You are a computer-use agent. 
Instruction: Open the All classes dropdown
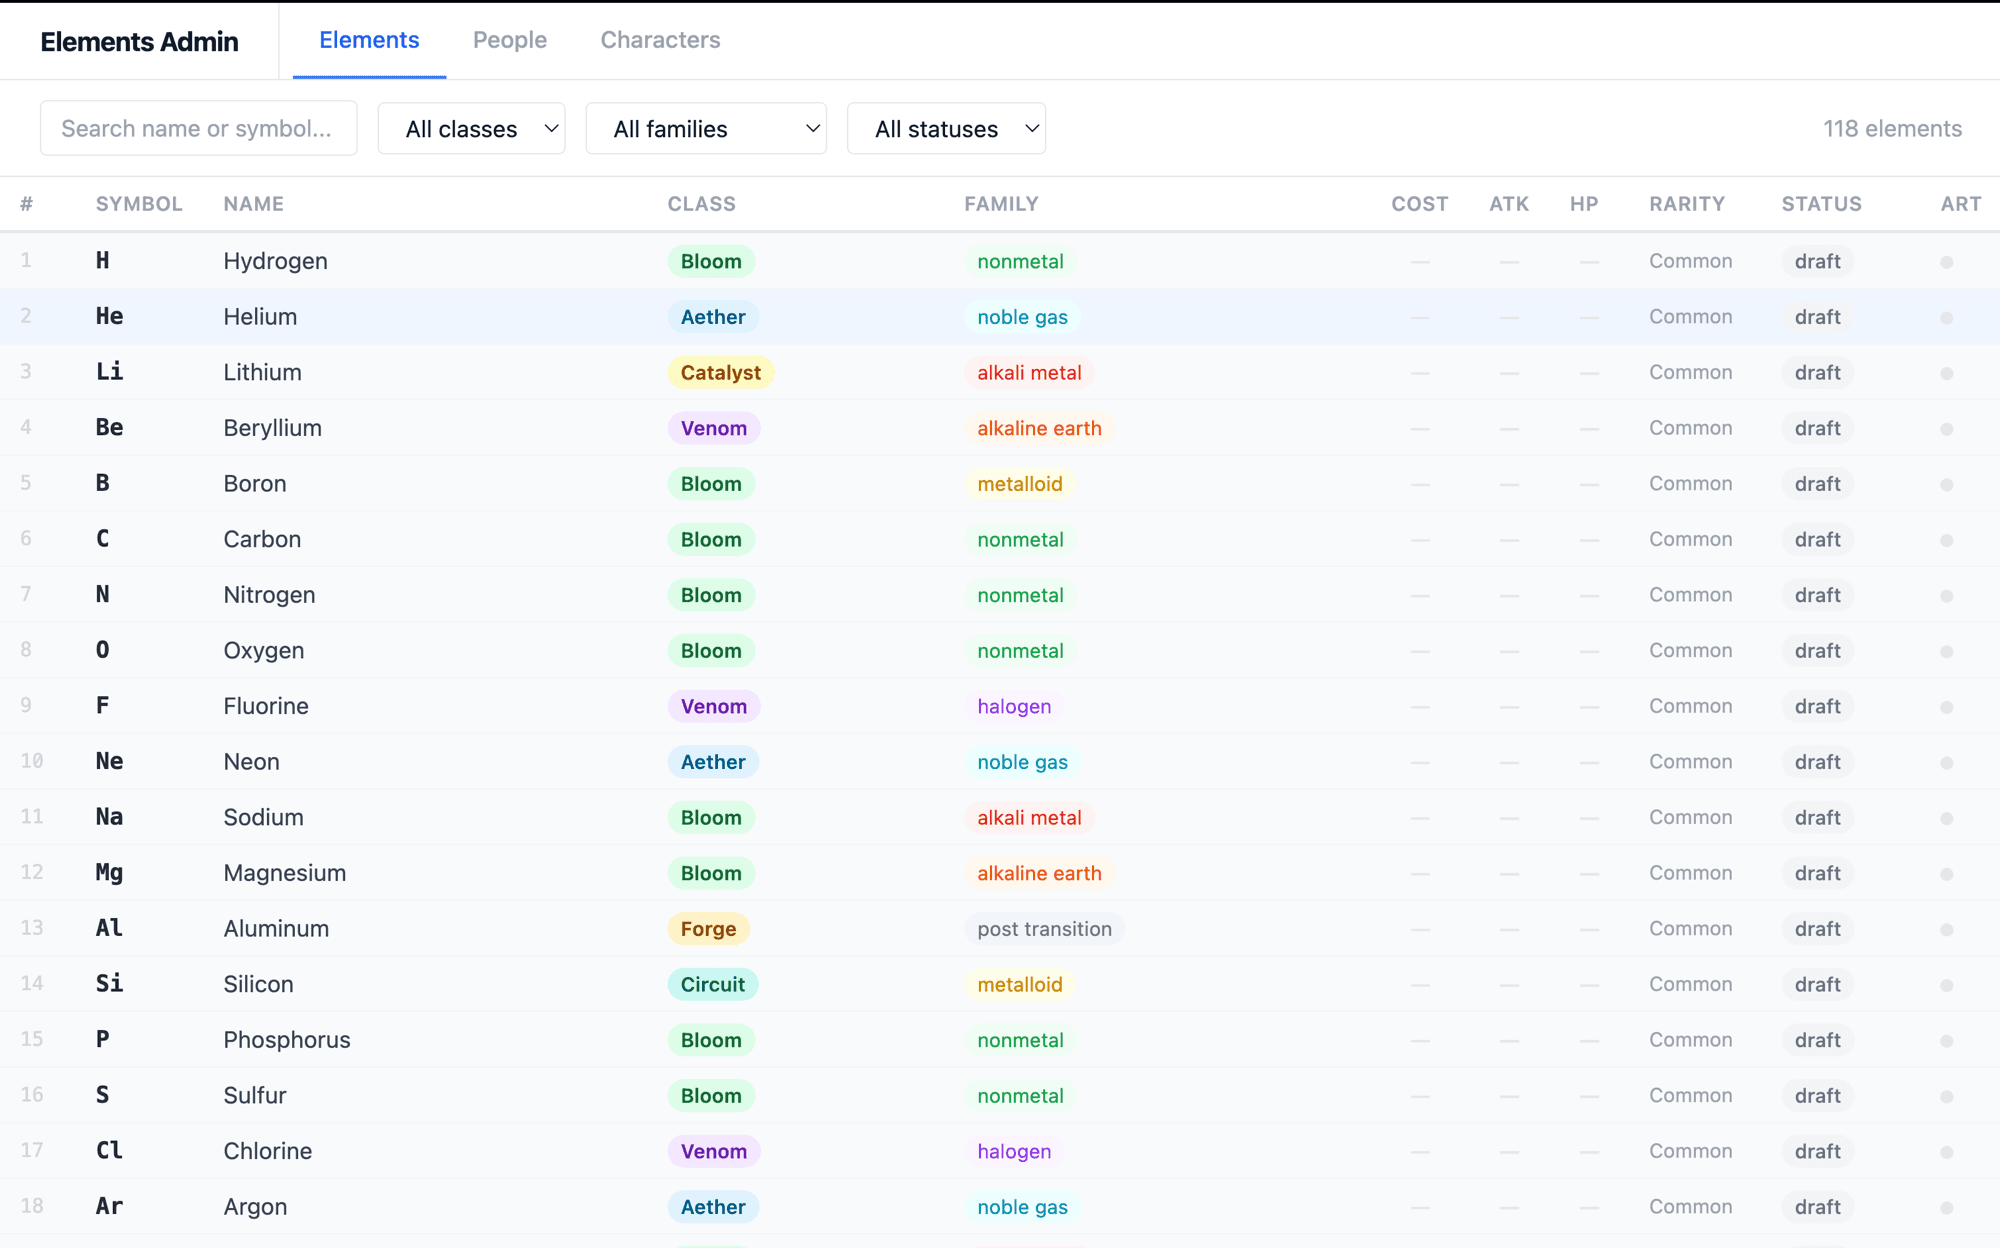(471, 128)
